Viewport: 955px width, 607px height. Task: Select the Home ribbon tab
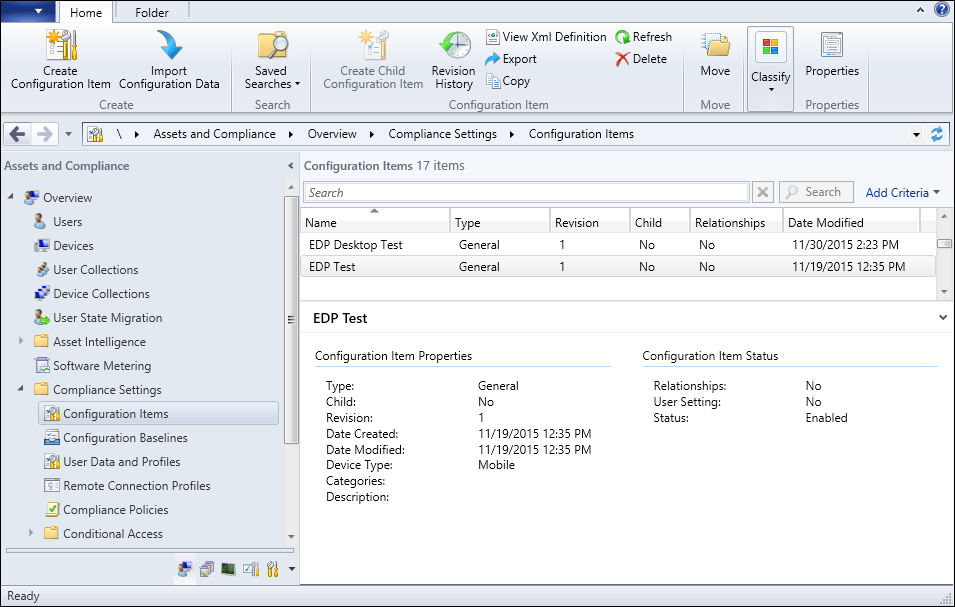click(x=85, y=13)
